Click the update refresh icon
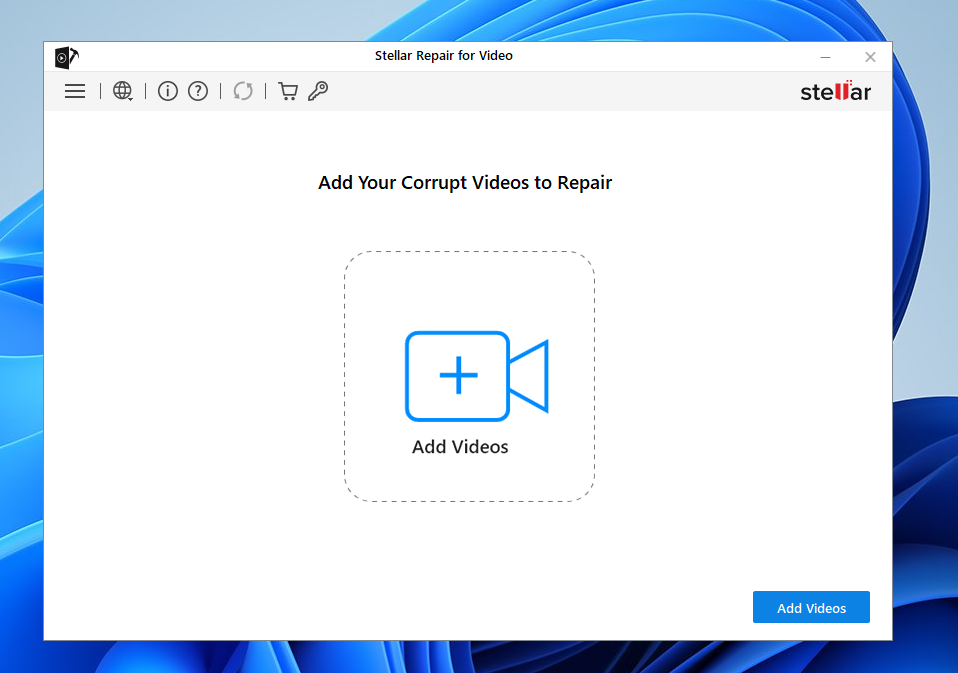 coord(243,91)
